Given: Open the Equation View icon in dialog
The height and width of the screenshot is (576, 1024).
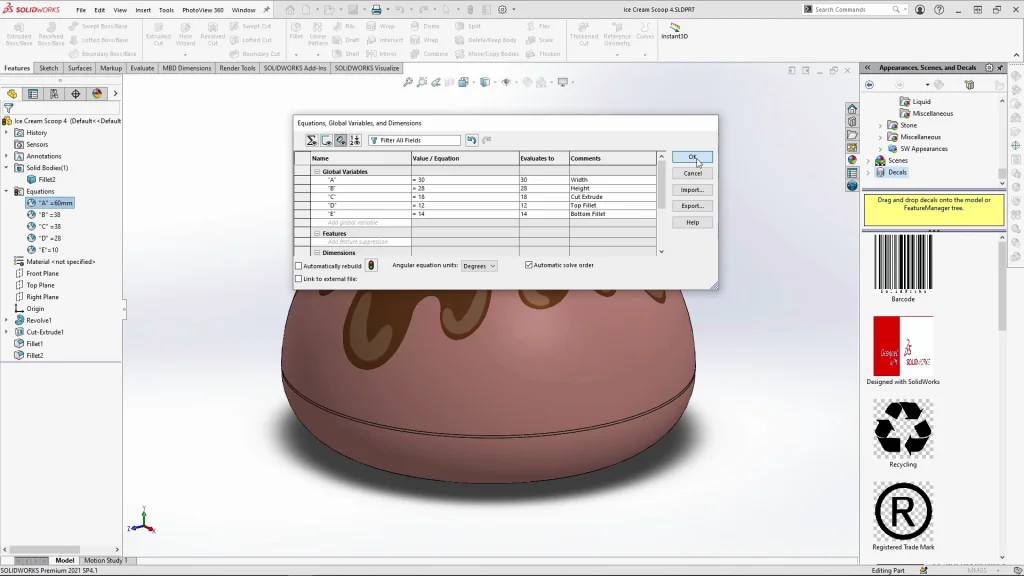Looking at the screenshot, I should pos(312,140).
